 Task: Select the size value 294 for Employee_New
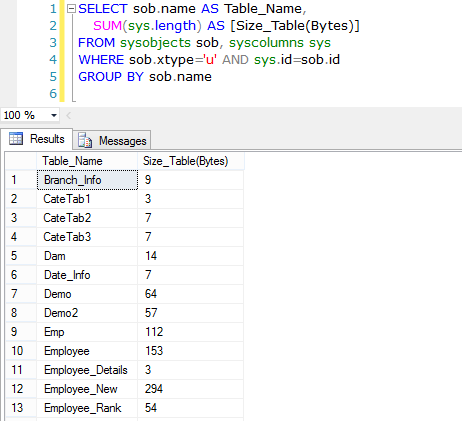coord(191,389)
